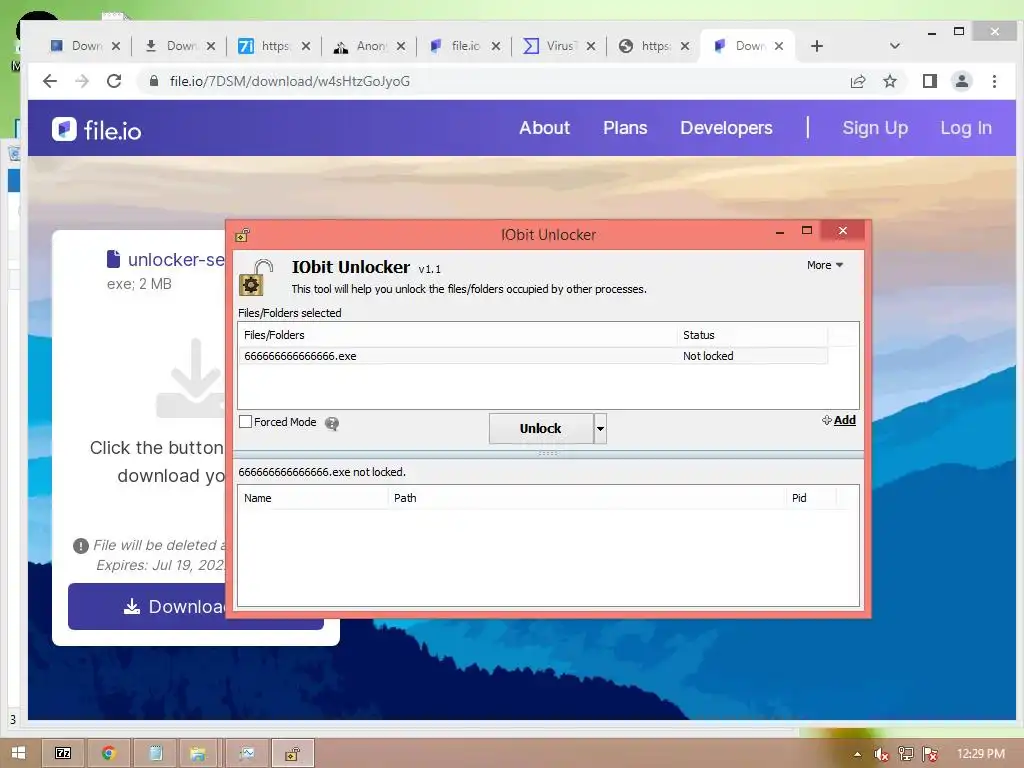1024x768 pixels.
Task: Click the site security padlock icon
Action: click(x=153, y=81)
